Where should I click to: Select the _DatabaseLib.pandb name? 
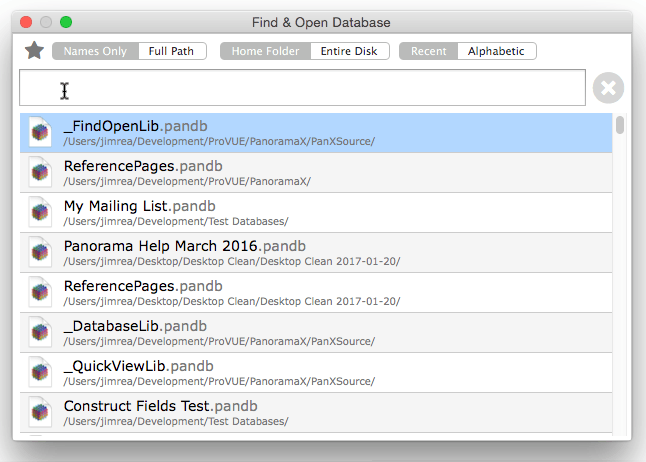tap(135, 326)
